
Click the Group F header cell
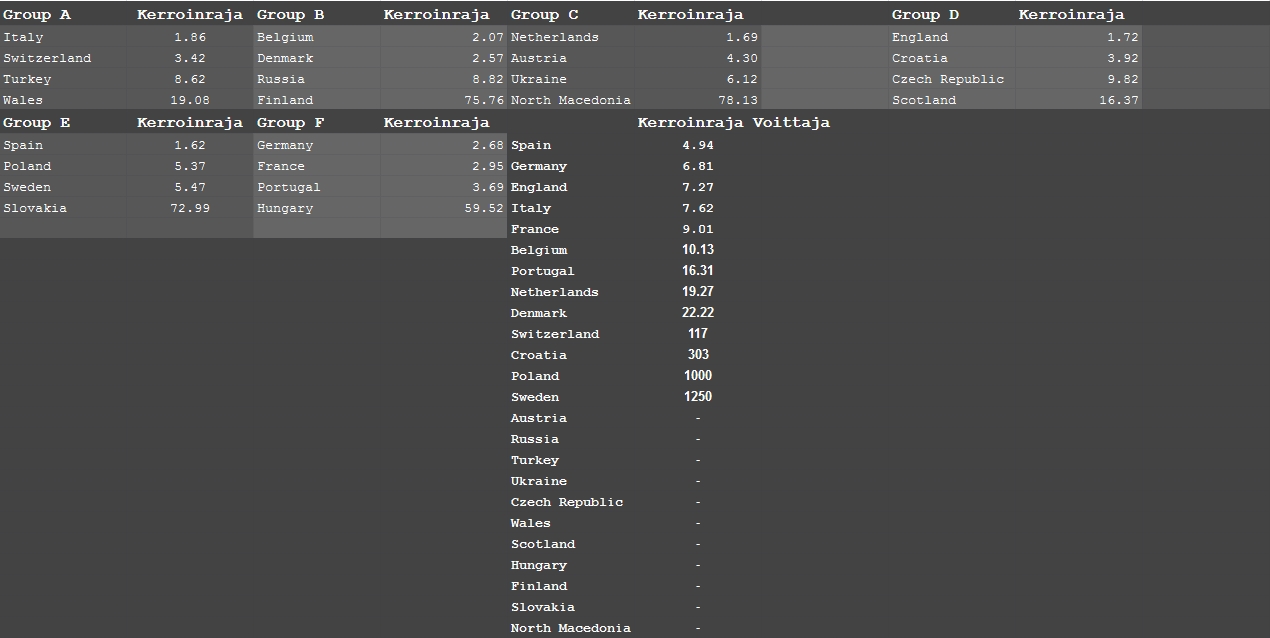tap(290, 123)
